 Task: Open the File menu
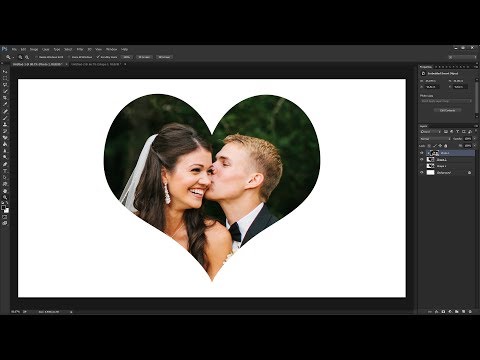[14, 49]
